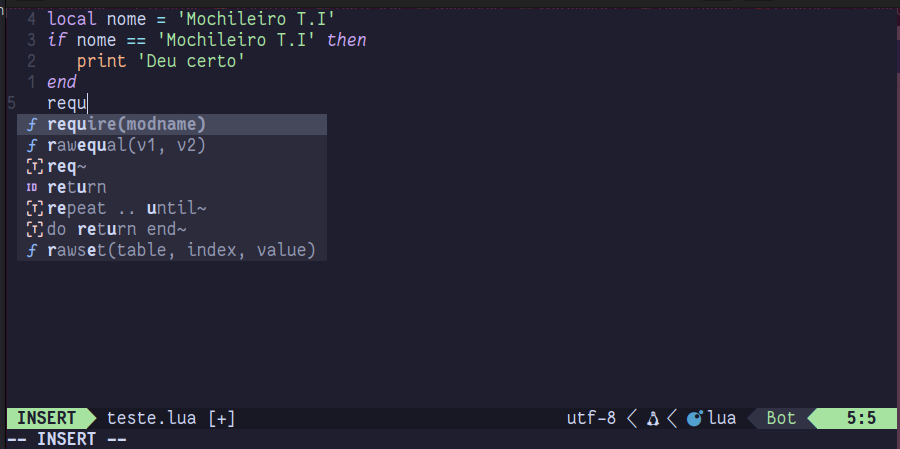Image resolution: width=900 pixels, height=449 pixels.
Task: Pick the return keyword suggestion
Action: click(x=76, y=187)
